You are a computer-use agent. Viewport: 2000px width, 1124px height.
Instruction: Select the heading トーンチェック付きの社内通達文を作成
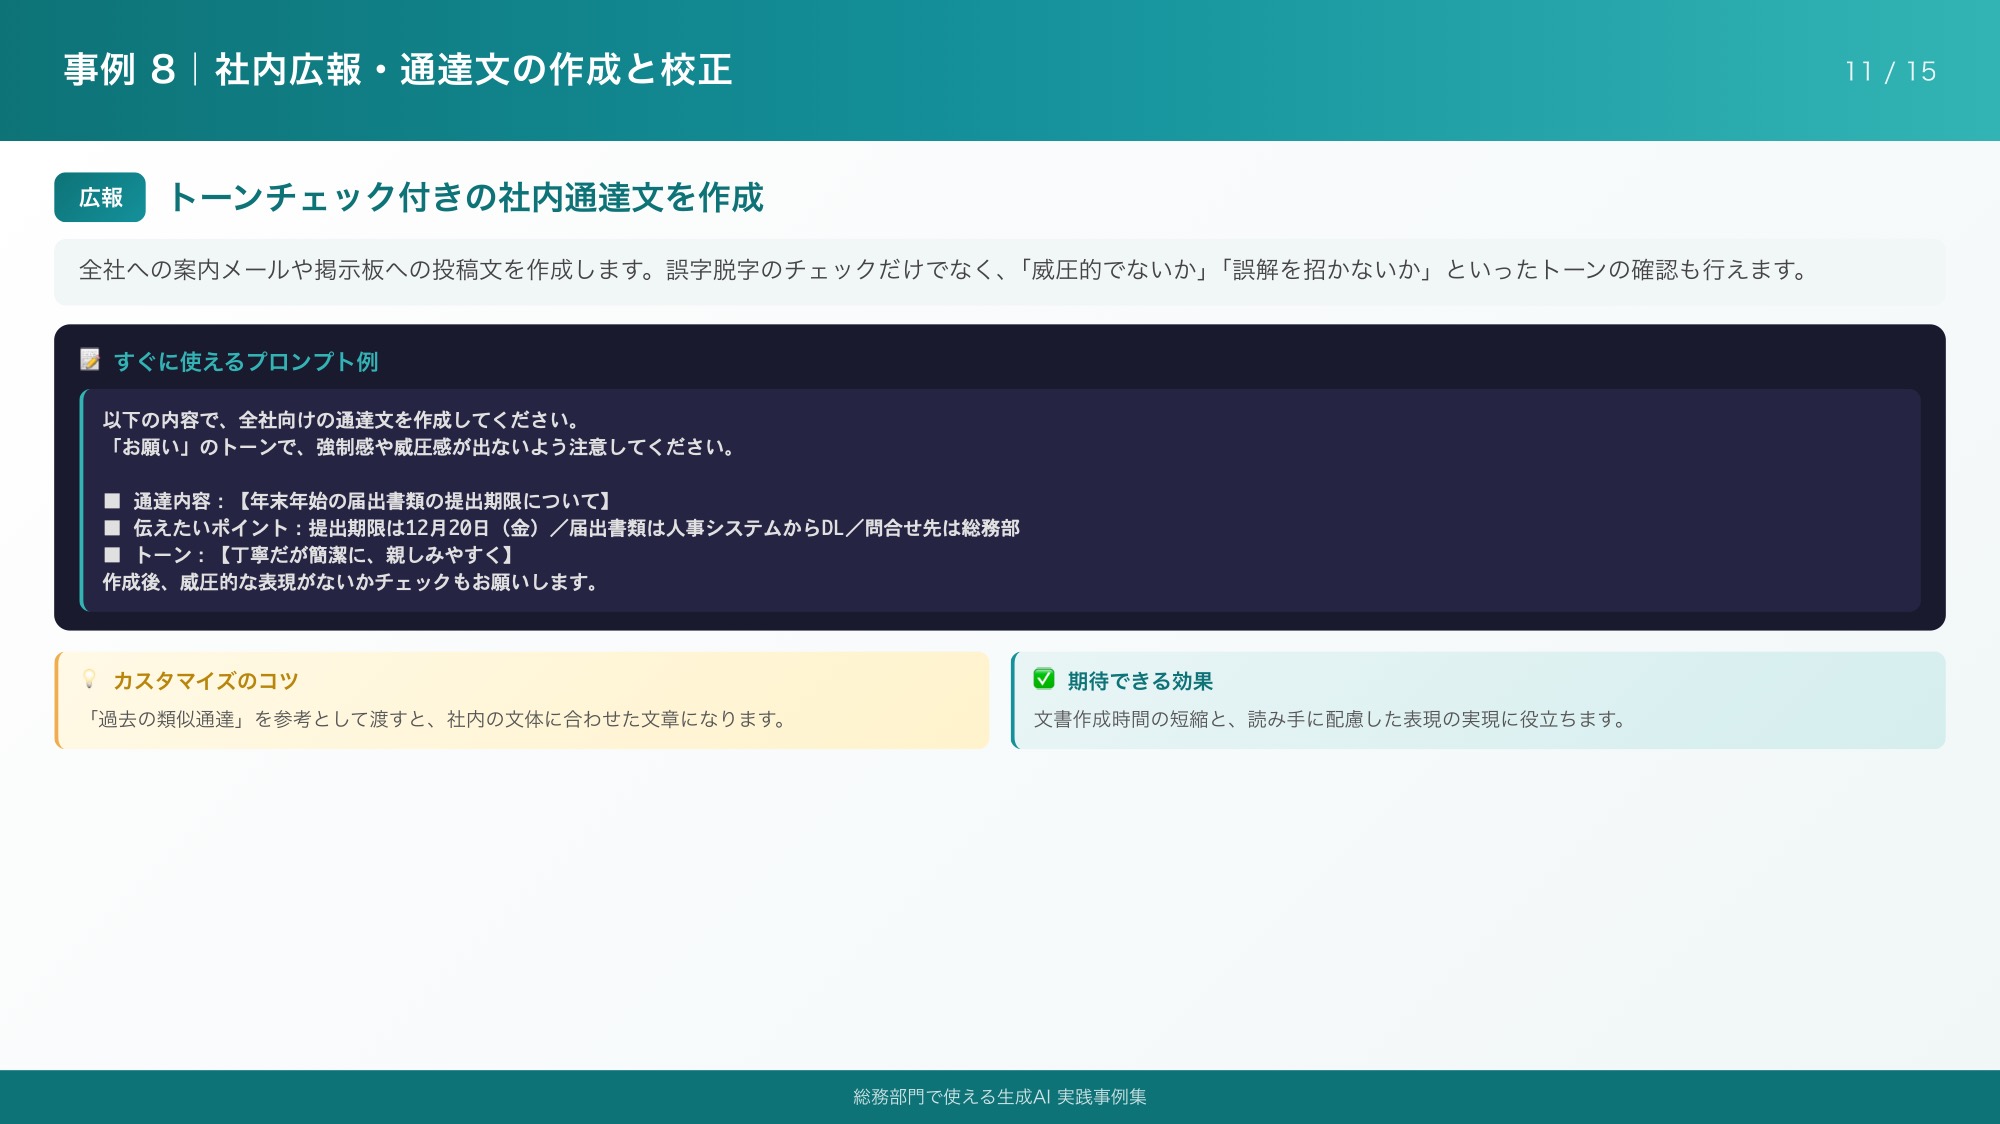(466, 197)
